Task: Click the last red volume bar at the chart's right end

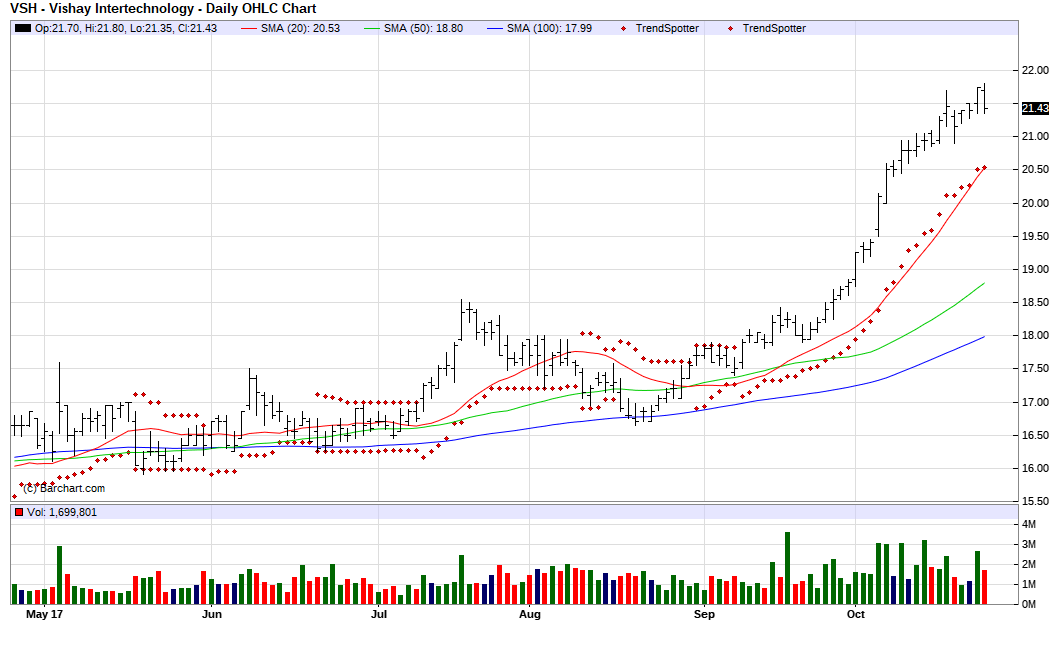Action: pyautogui.click(x=985, y=587)
